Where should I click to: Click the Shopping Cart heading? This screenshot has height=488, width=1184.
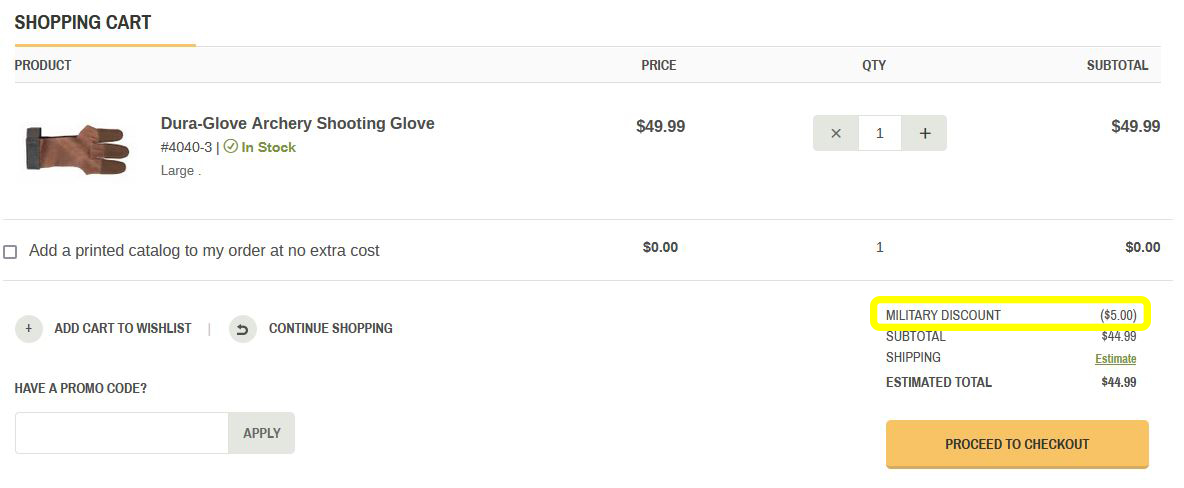pyautogui.click(x=83, y=22)
